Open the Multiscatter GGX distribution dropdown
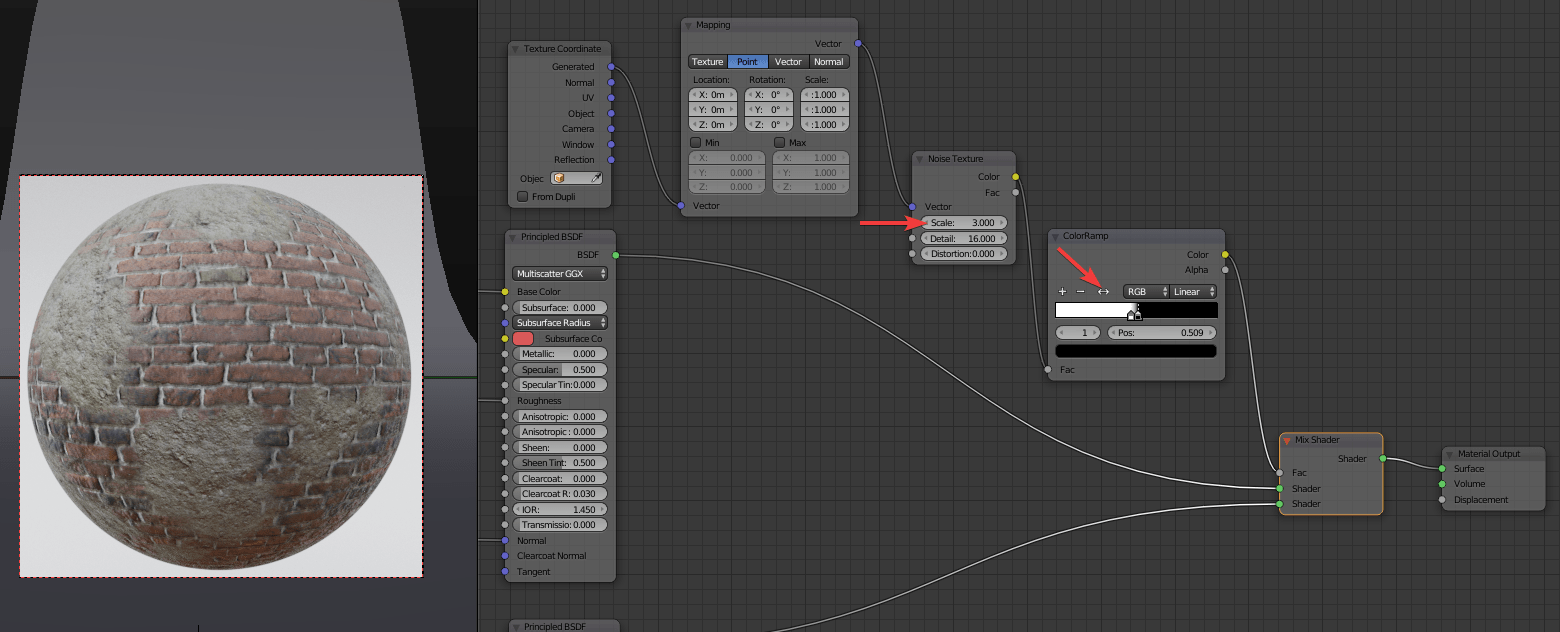1560x632 pixels. tap(560, 273)
